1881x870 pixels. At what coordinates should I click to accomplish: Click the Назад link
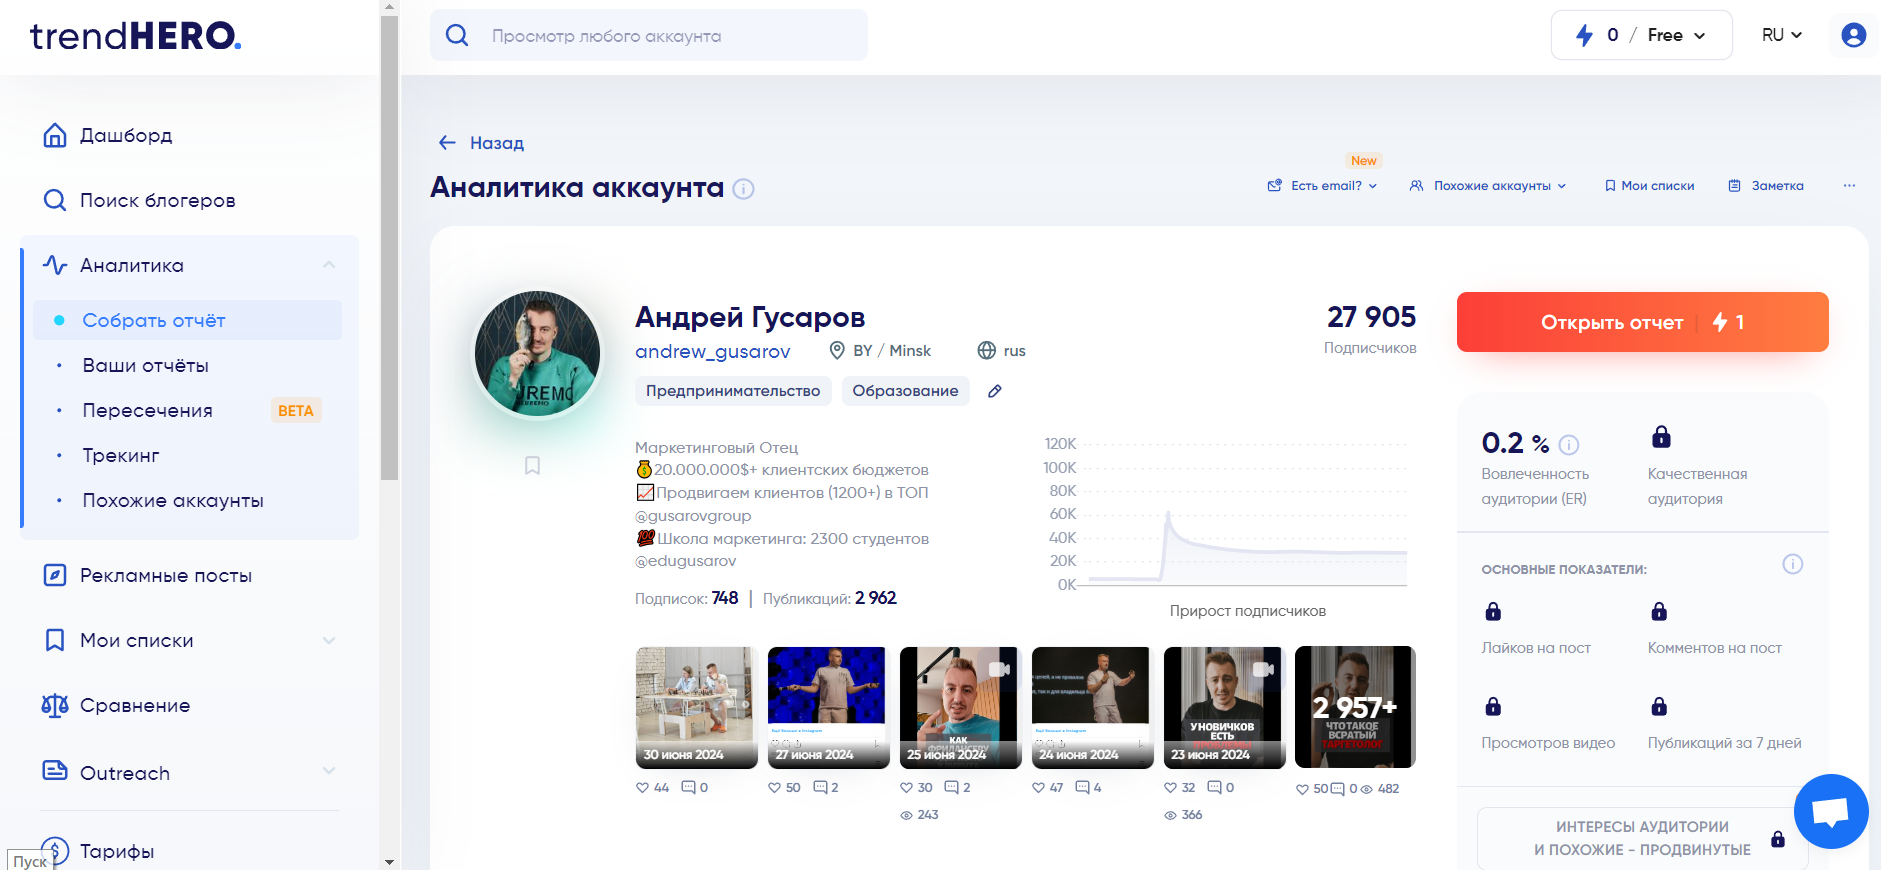(497, 143)
